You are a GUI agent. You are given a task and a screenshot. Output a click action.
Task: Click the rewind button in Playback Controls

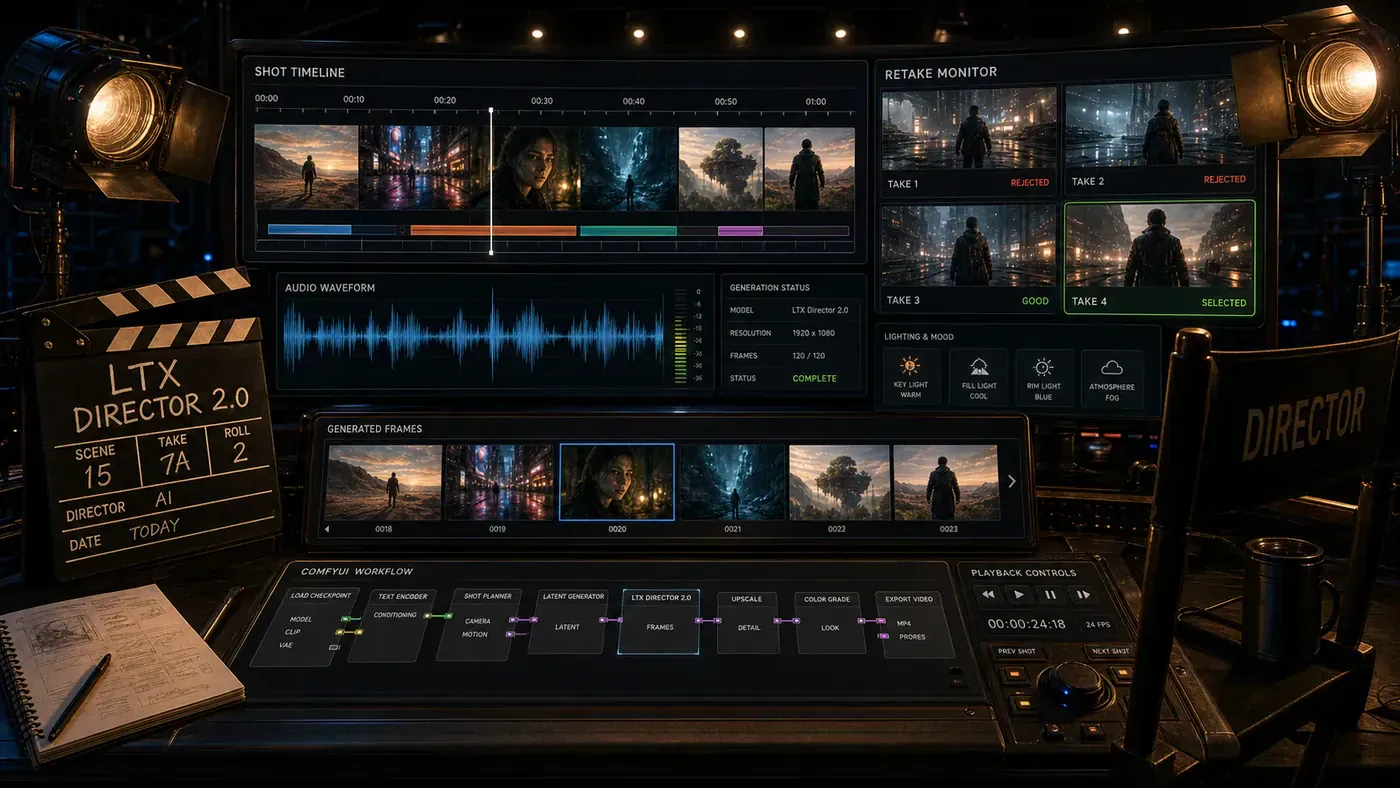coord(988,594)
